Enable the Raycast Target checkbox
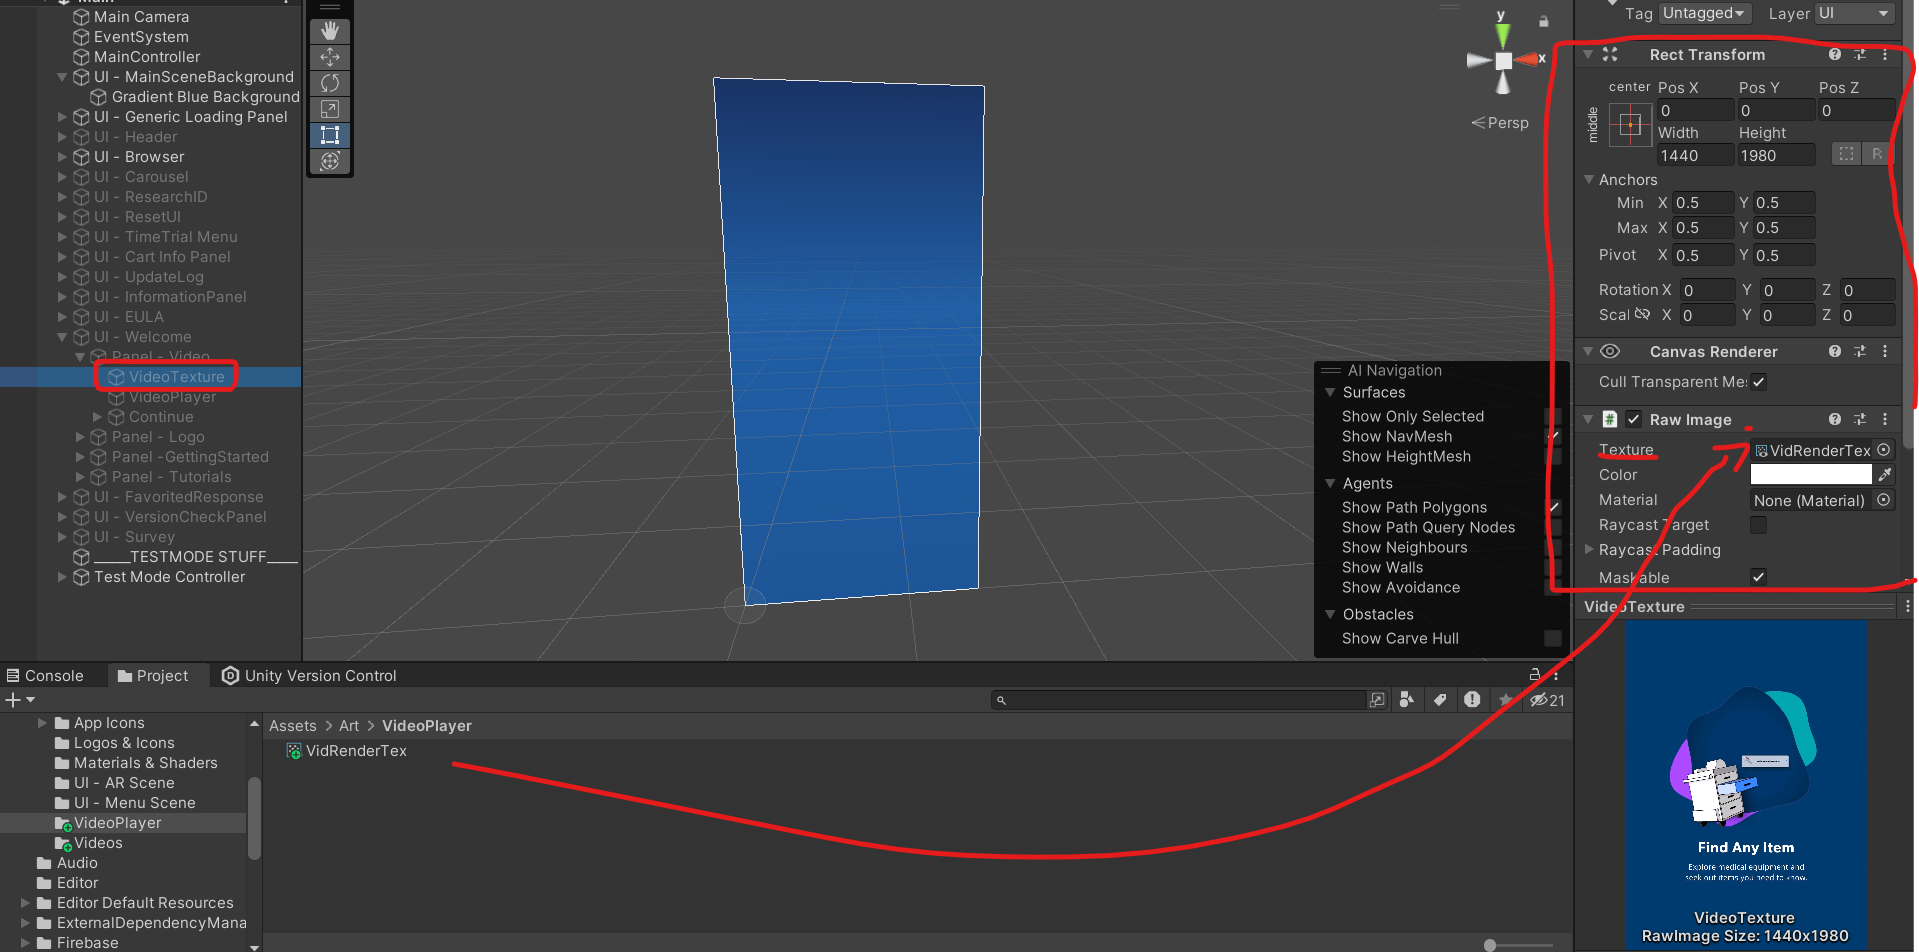The image size is (1919, 952). click(x=1758, y=524)
